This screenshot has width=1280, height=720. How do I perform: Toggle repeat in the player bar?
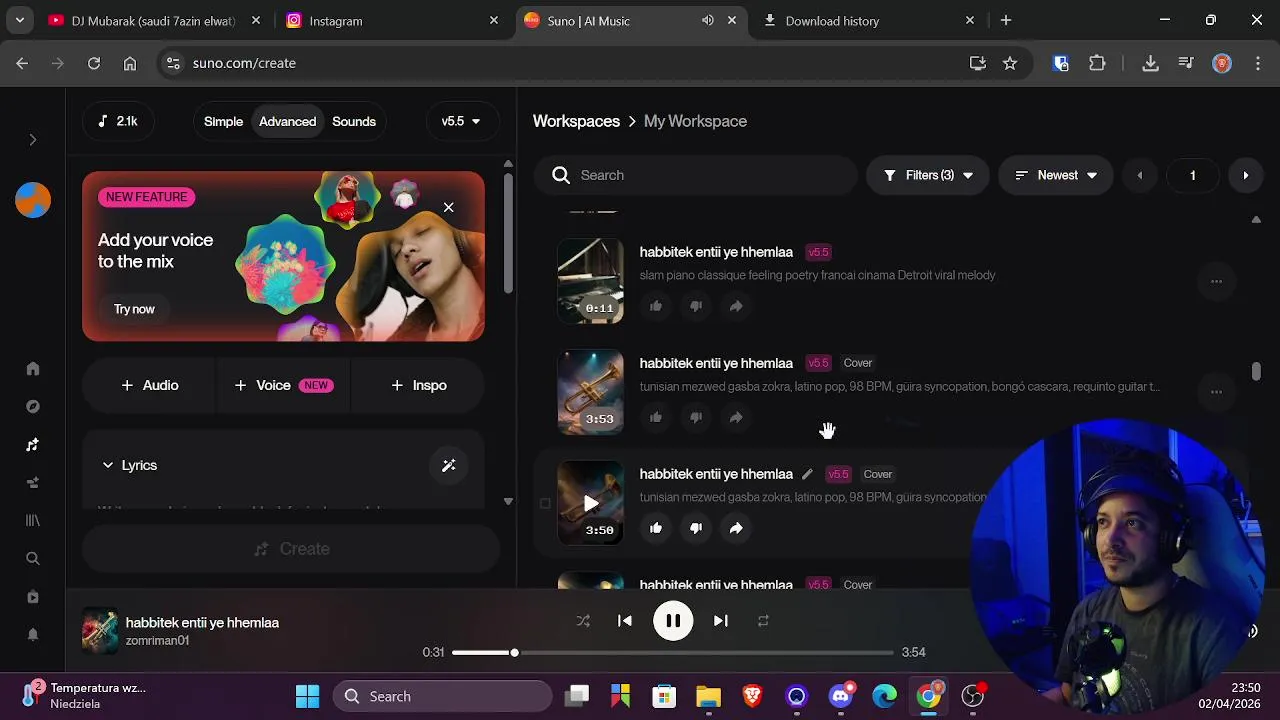click(x=763, y=621)
